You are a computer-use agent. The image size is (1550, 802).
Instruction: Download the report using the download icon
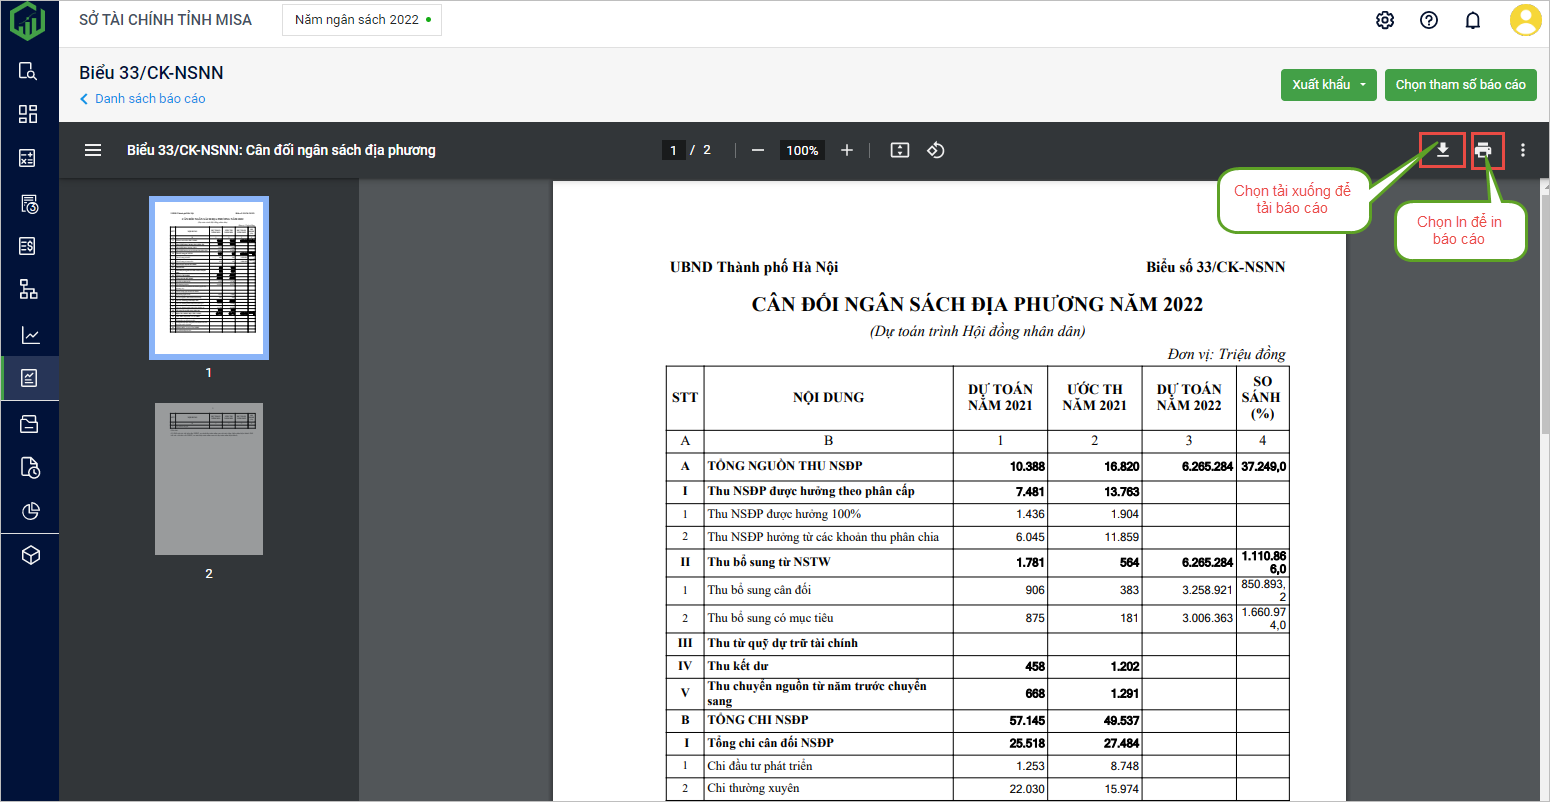tap(1442, 150)
